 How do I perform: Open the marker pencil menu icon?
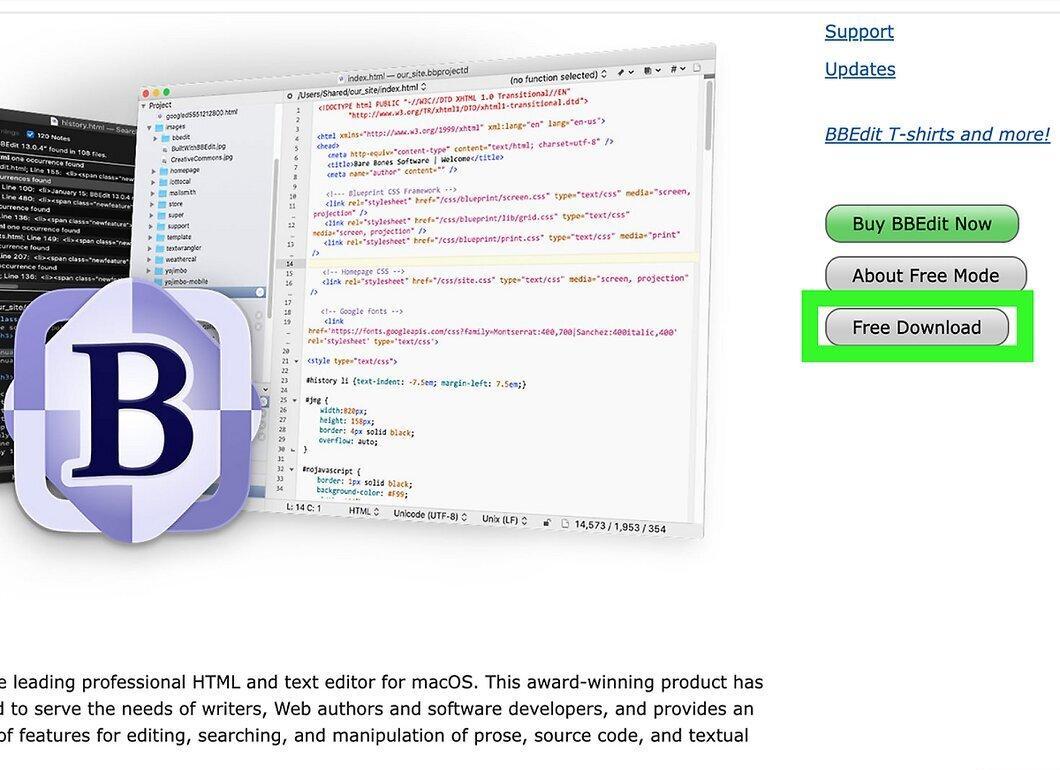tap(620, 72)
